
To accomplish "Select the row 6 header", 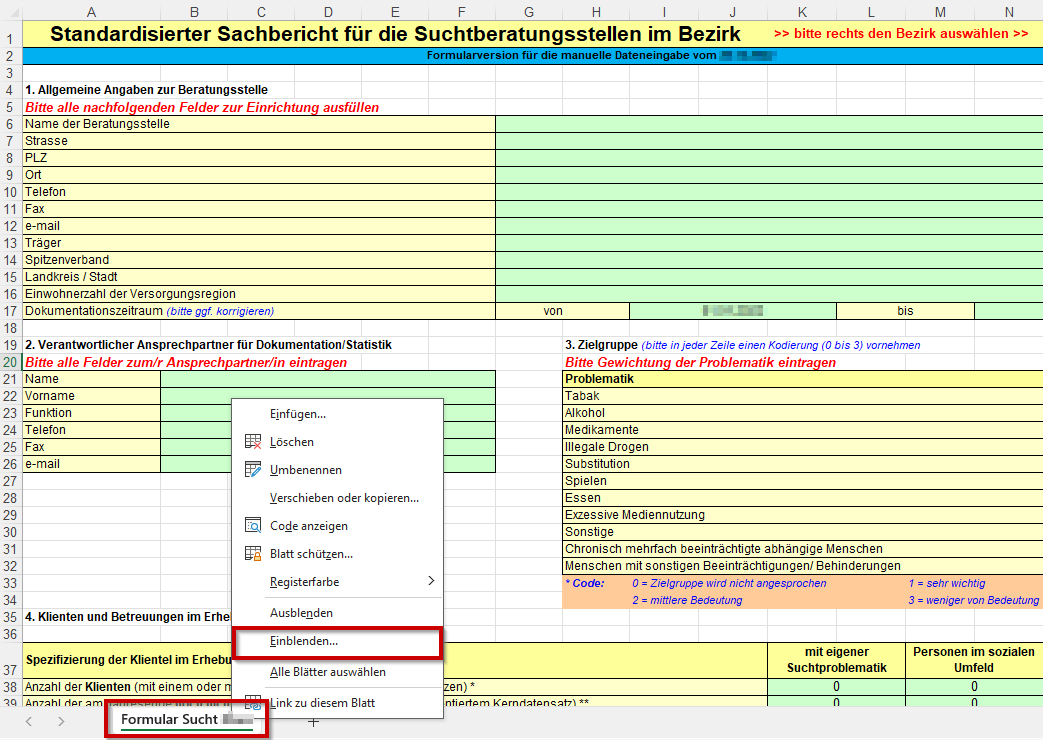I will coord(10,124).
